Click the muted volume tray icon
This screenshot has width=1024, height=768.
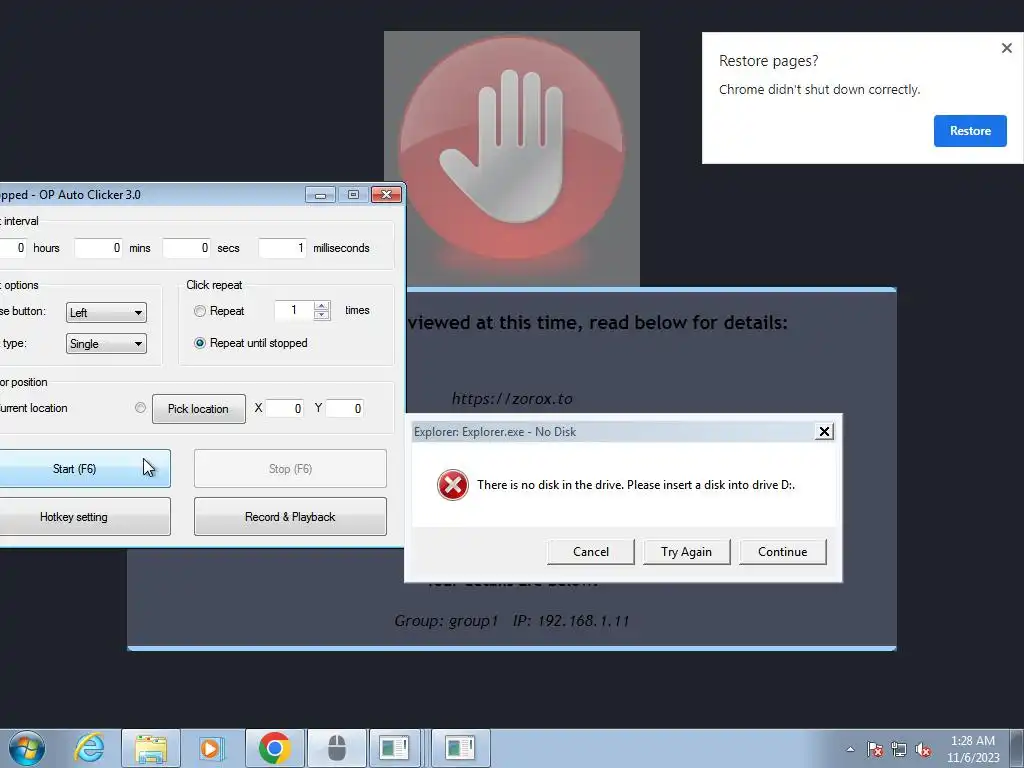click(x=923, y=749)
